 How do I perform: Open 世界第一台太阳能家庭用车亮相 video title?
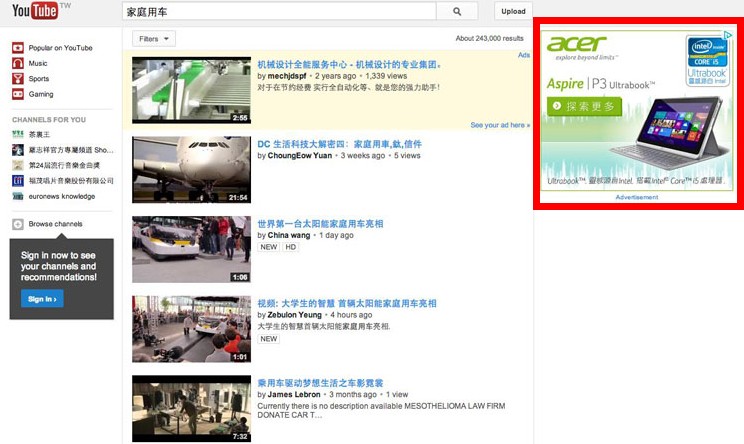(320, 224)
